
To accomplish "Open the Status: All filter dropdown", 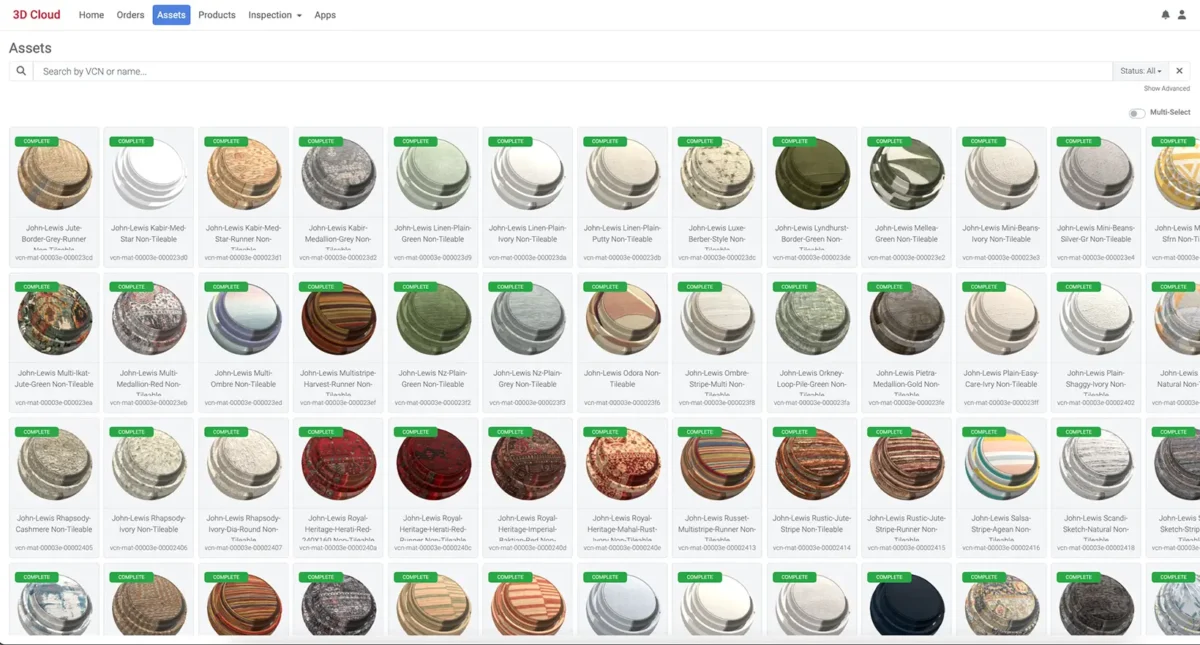I will [1140, 70].
